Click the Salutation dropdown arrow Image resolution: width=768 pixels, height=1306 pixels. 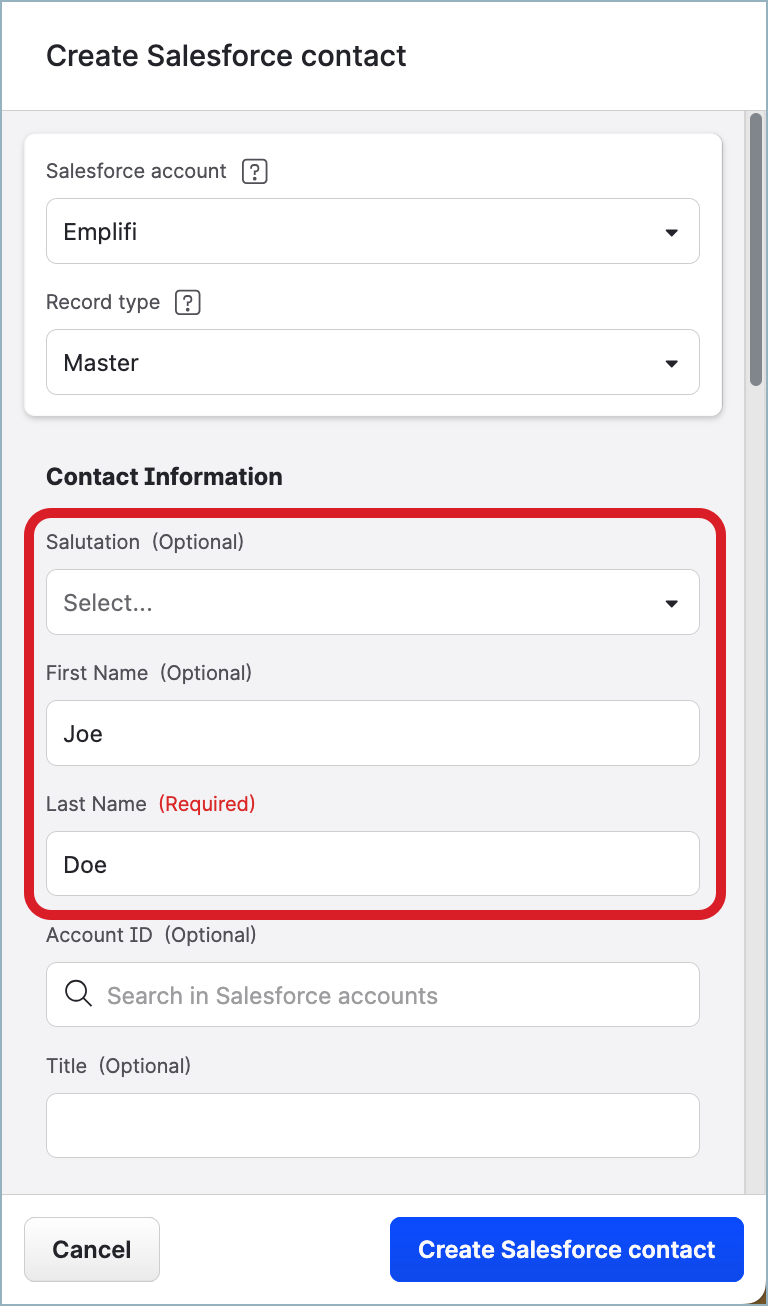671,604
